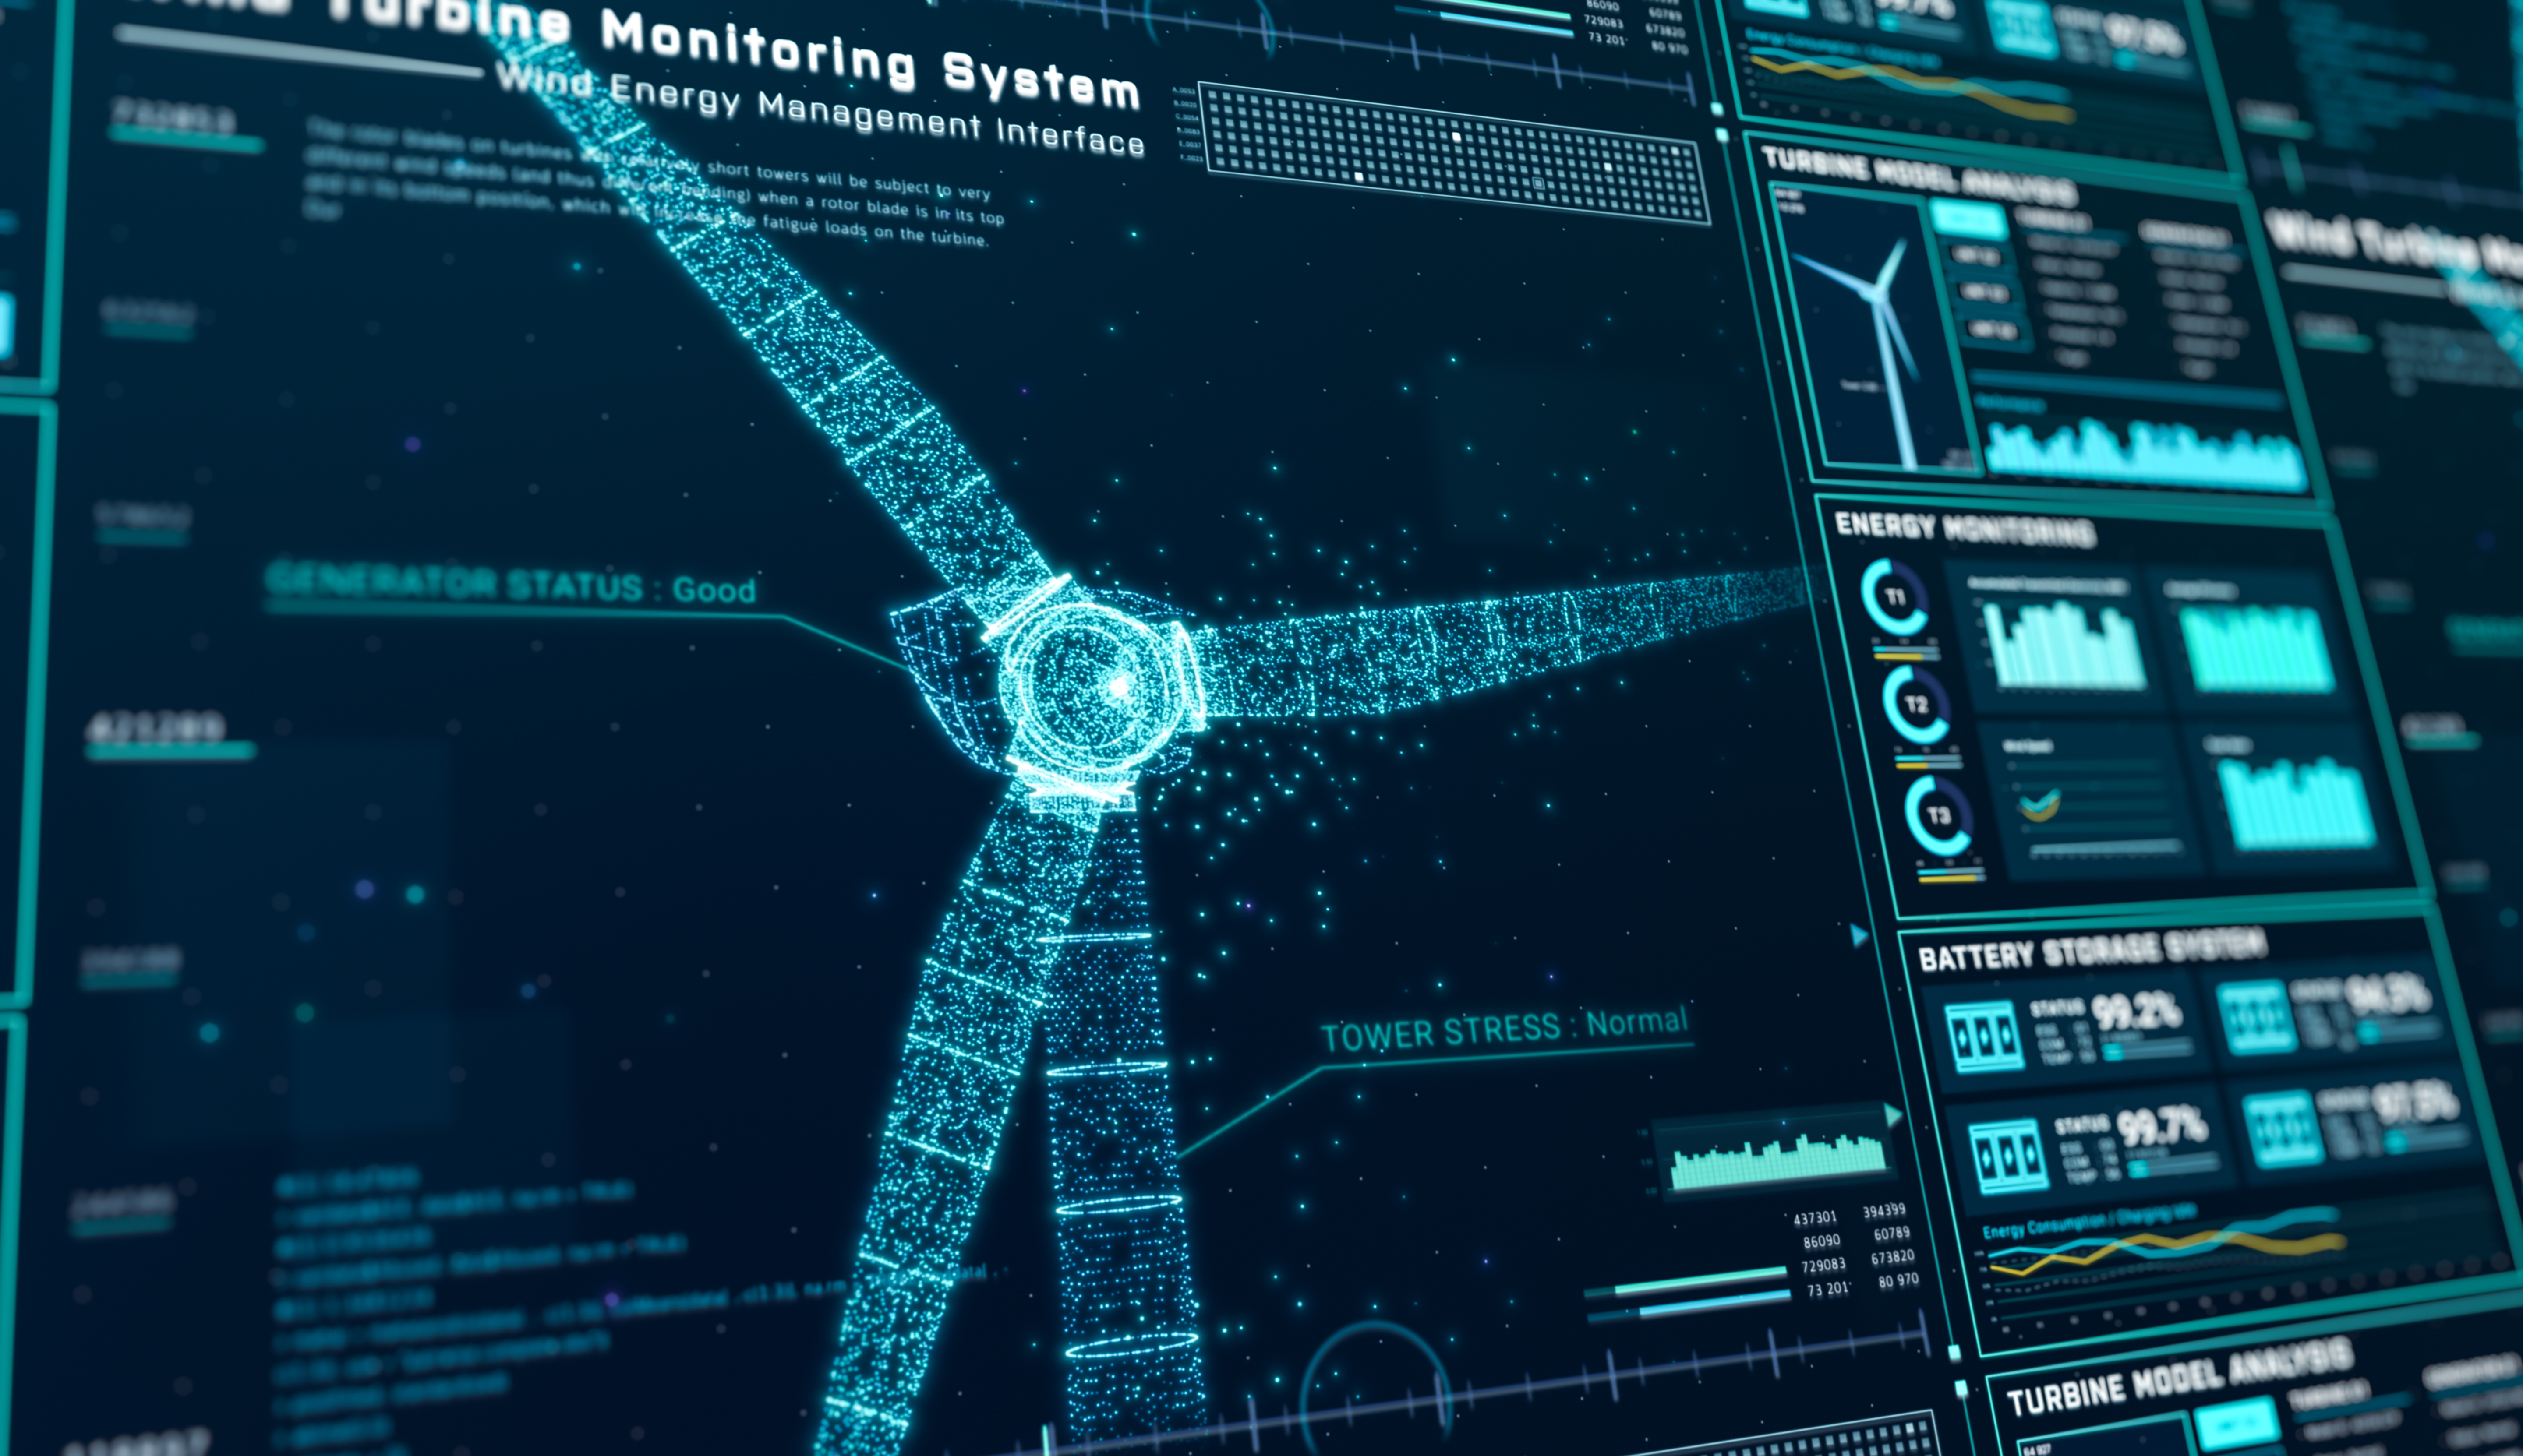This screenshot has height=1456, width=2523.
Task: Click the dotted grid matrix under the title
Action: 1454,154
